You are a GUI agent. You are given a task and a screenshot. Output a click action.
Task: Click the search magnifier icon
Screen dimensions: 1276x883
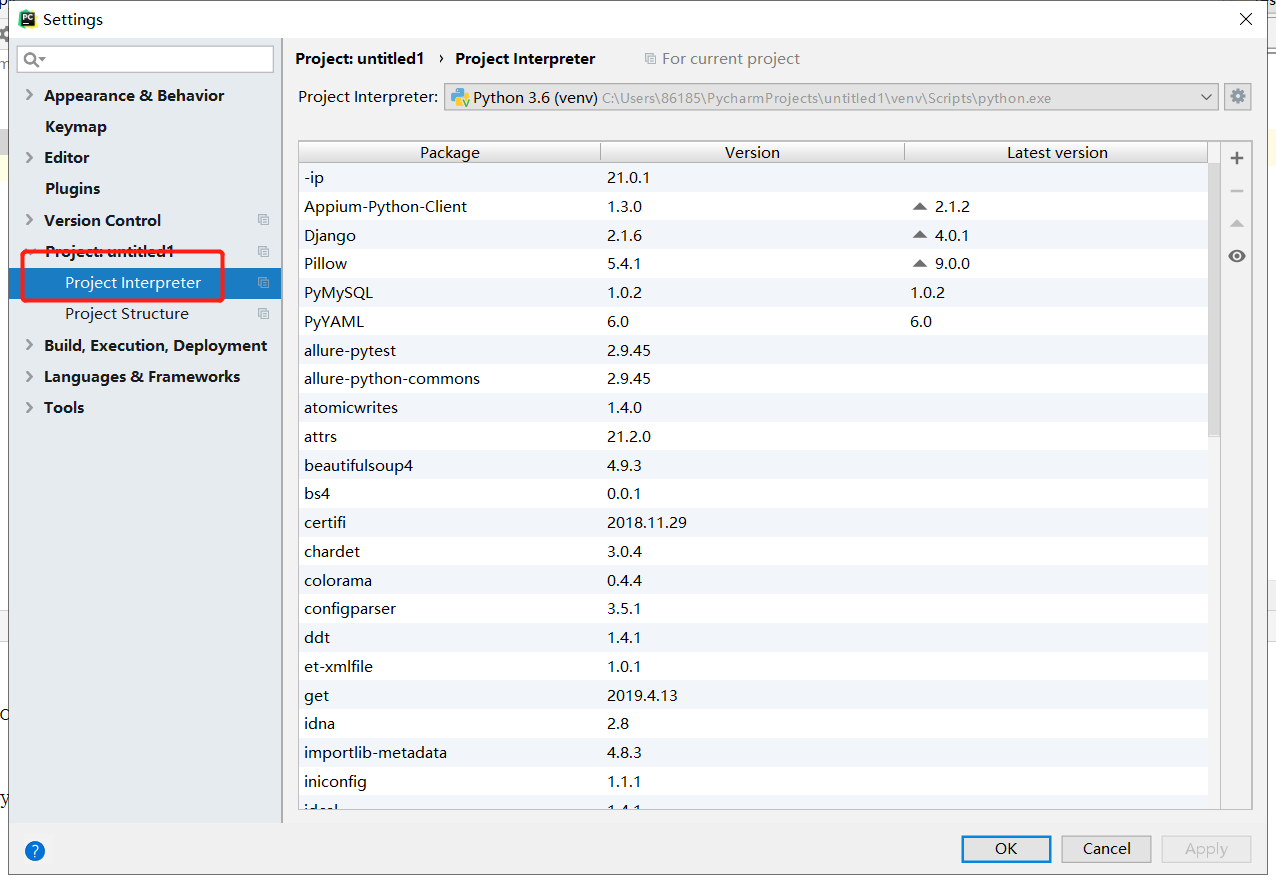coord(33,60)
